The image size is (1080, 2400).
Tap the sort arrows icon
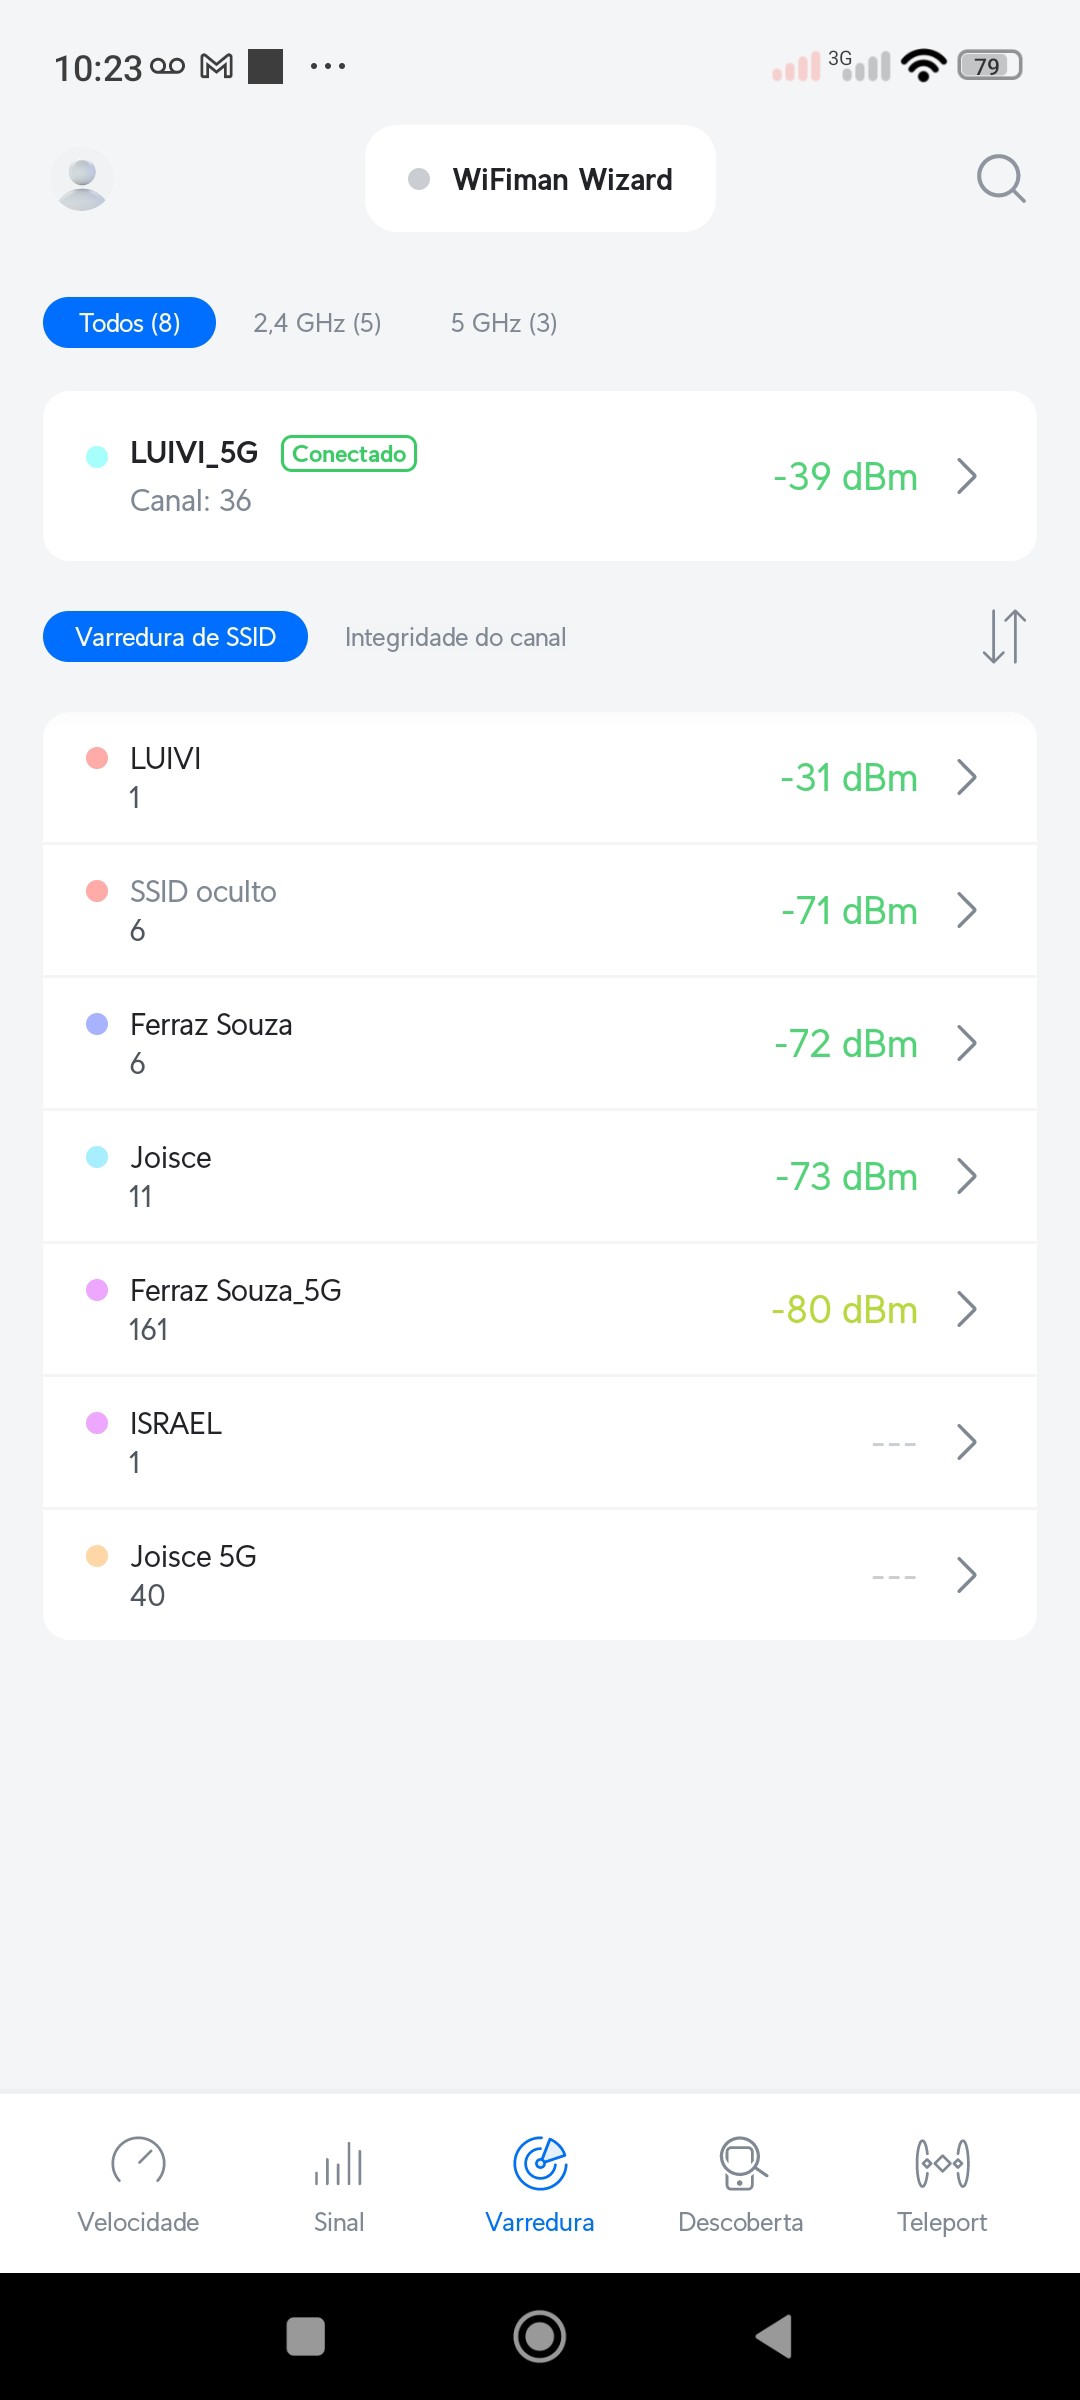coord(1004,637)
